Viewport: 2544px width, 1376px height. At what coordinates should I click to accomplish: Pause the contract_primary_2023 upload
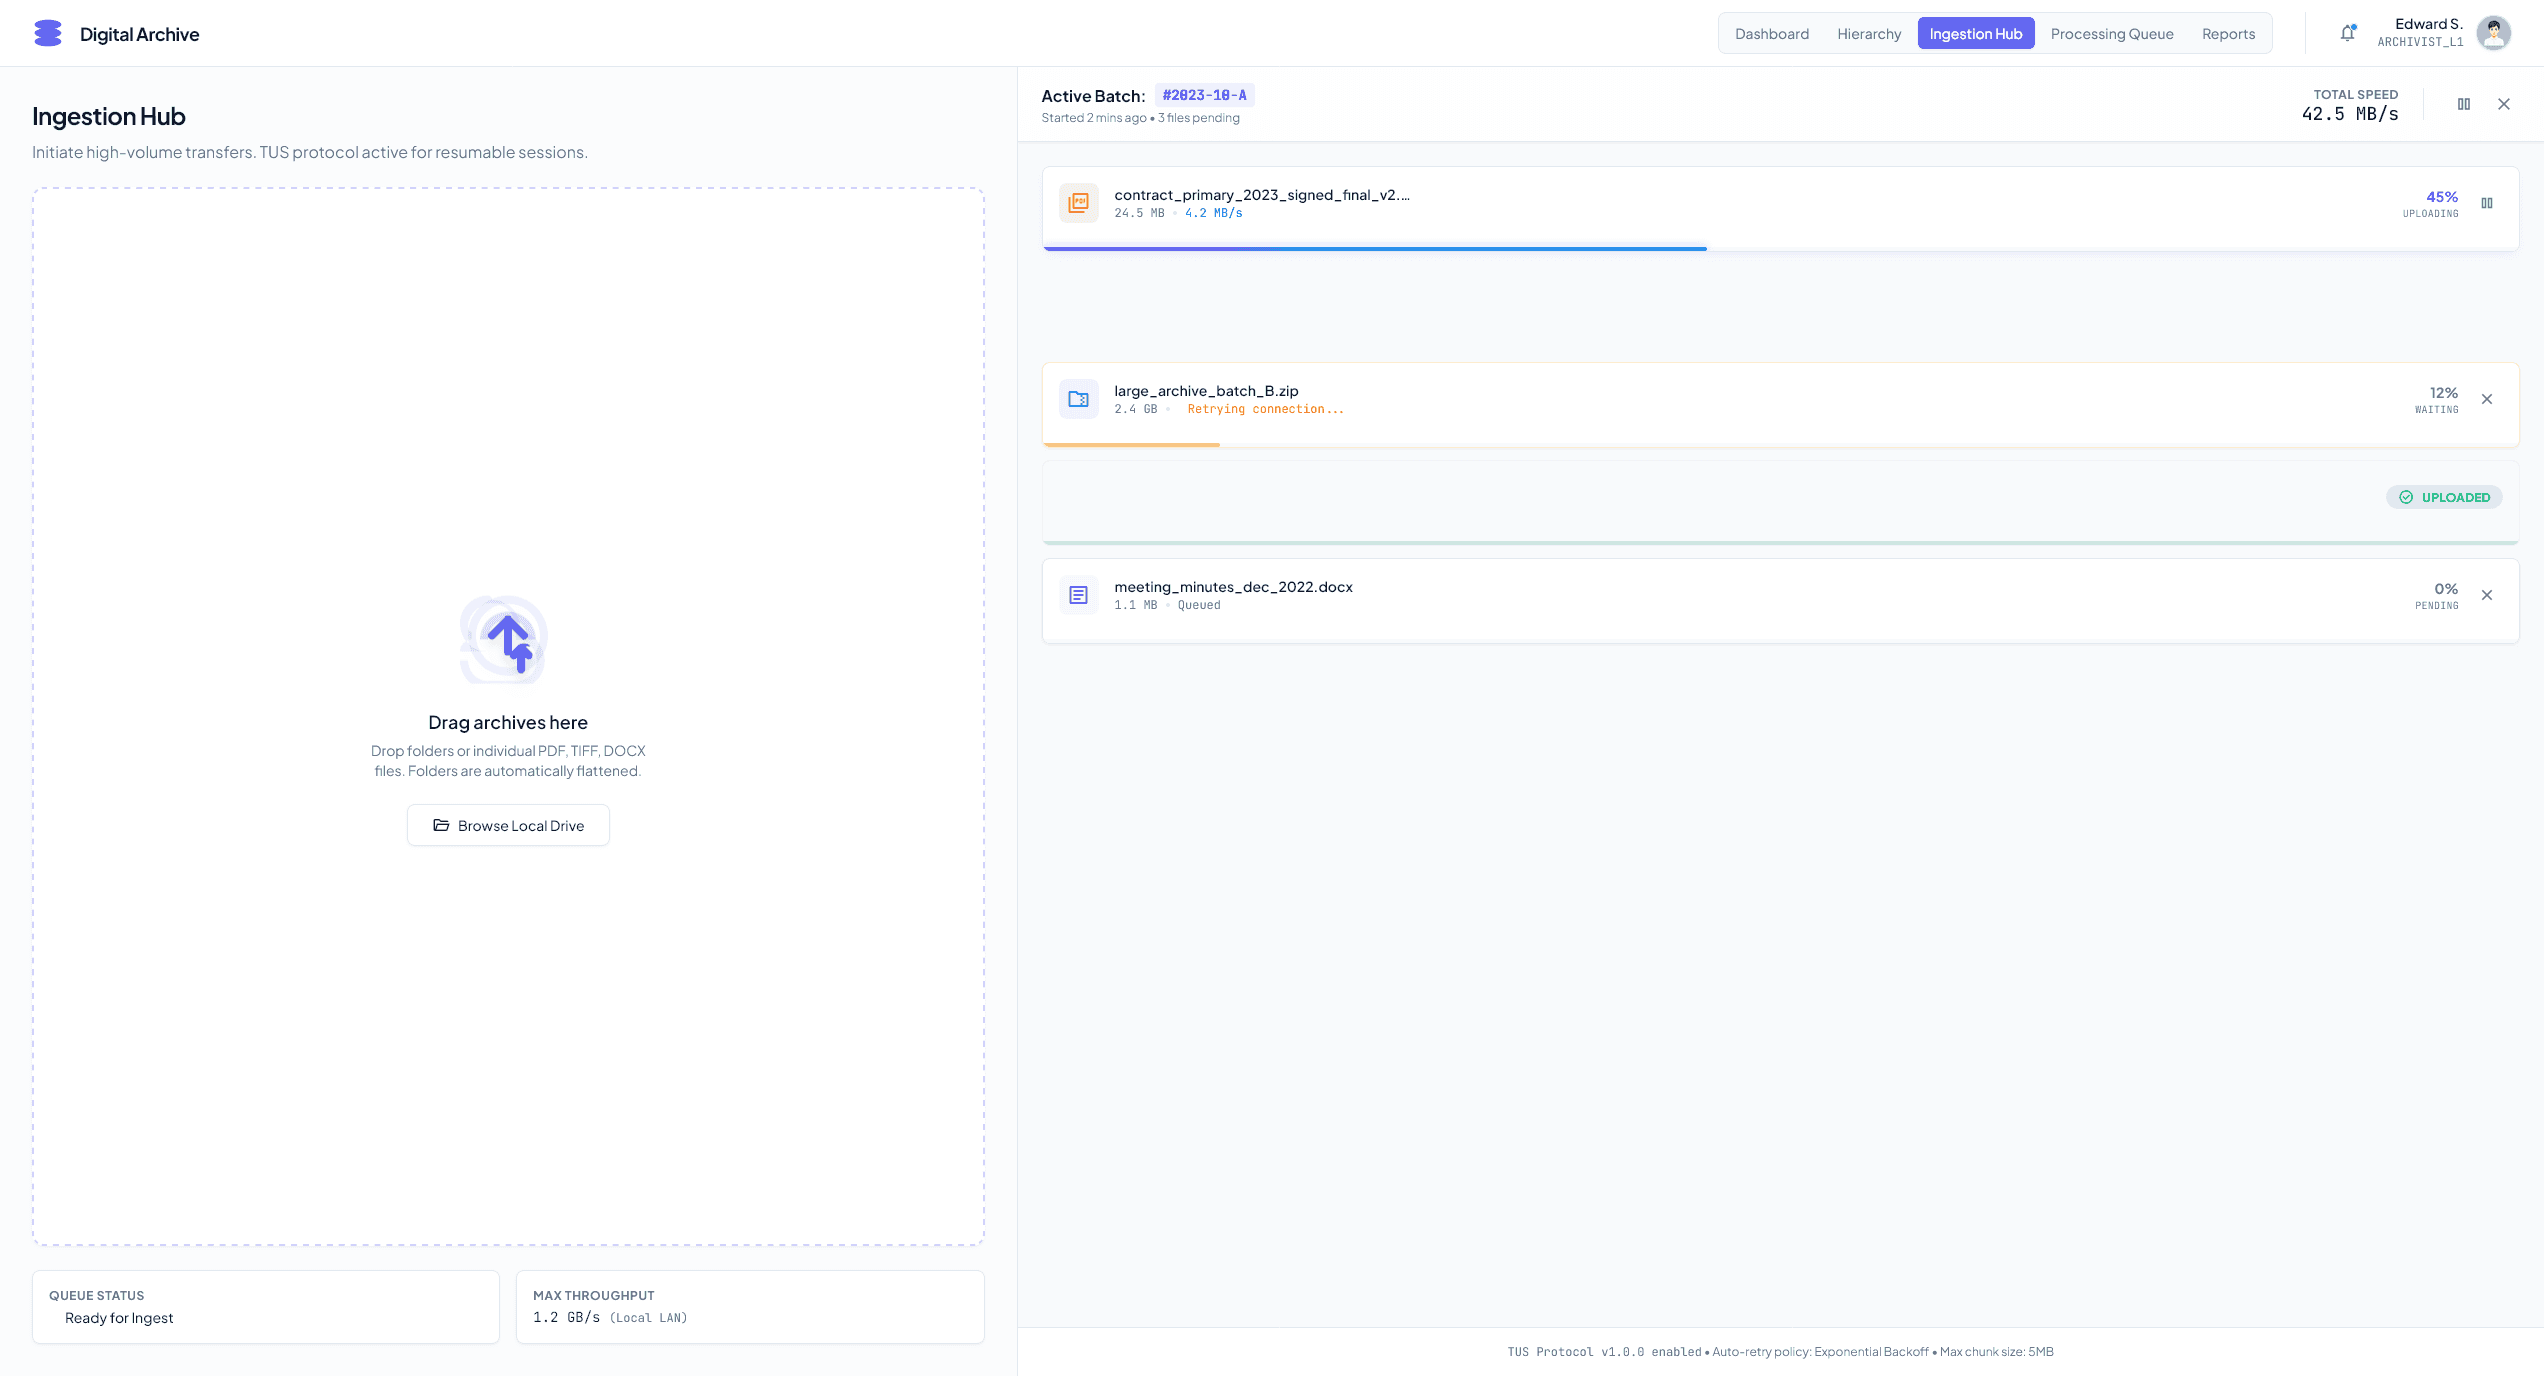pyautogui.click(x=2489, y=203)
